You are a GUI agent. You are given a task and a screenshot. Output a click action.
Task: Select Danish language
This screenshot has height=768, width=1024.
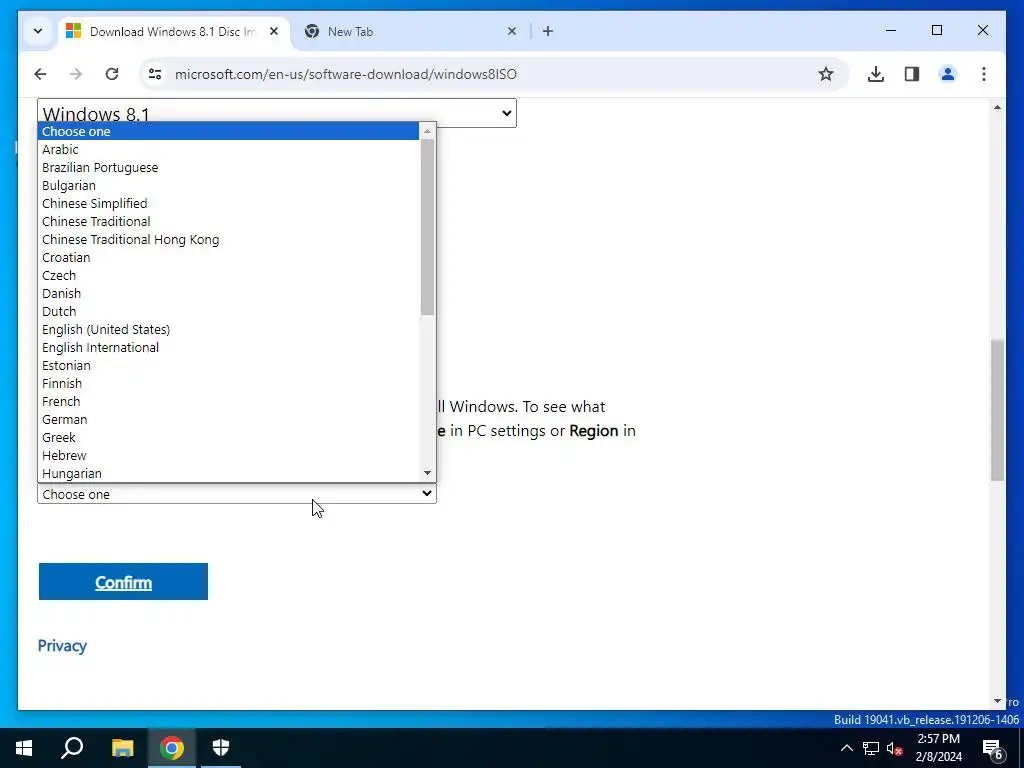coord(228,293)
